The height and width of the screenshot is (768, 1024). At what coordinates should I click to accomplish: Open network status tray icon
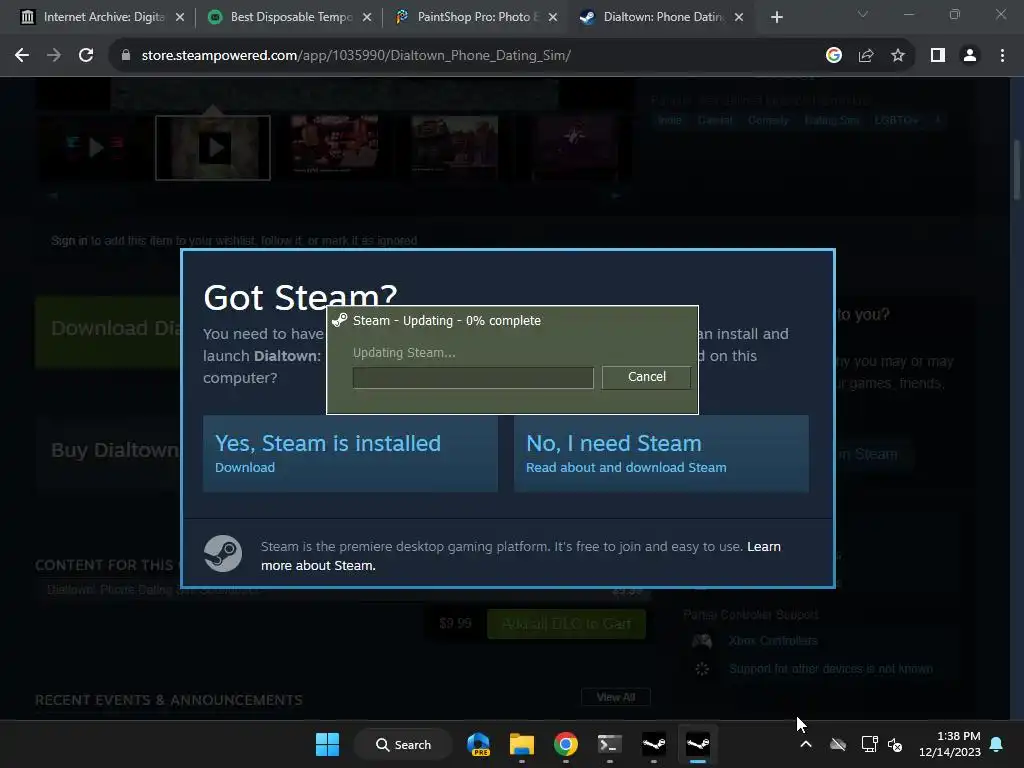pos(869,744)
